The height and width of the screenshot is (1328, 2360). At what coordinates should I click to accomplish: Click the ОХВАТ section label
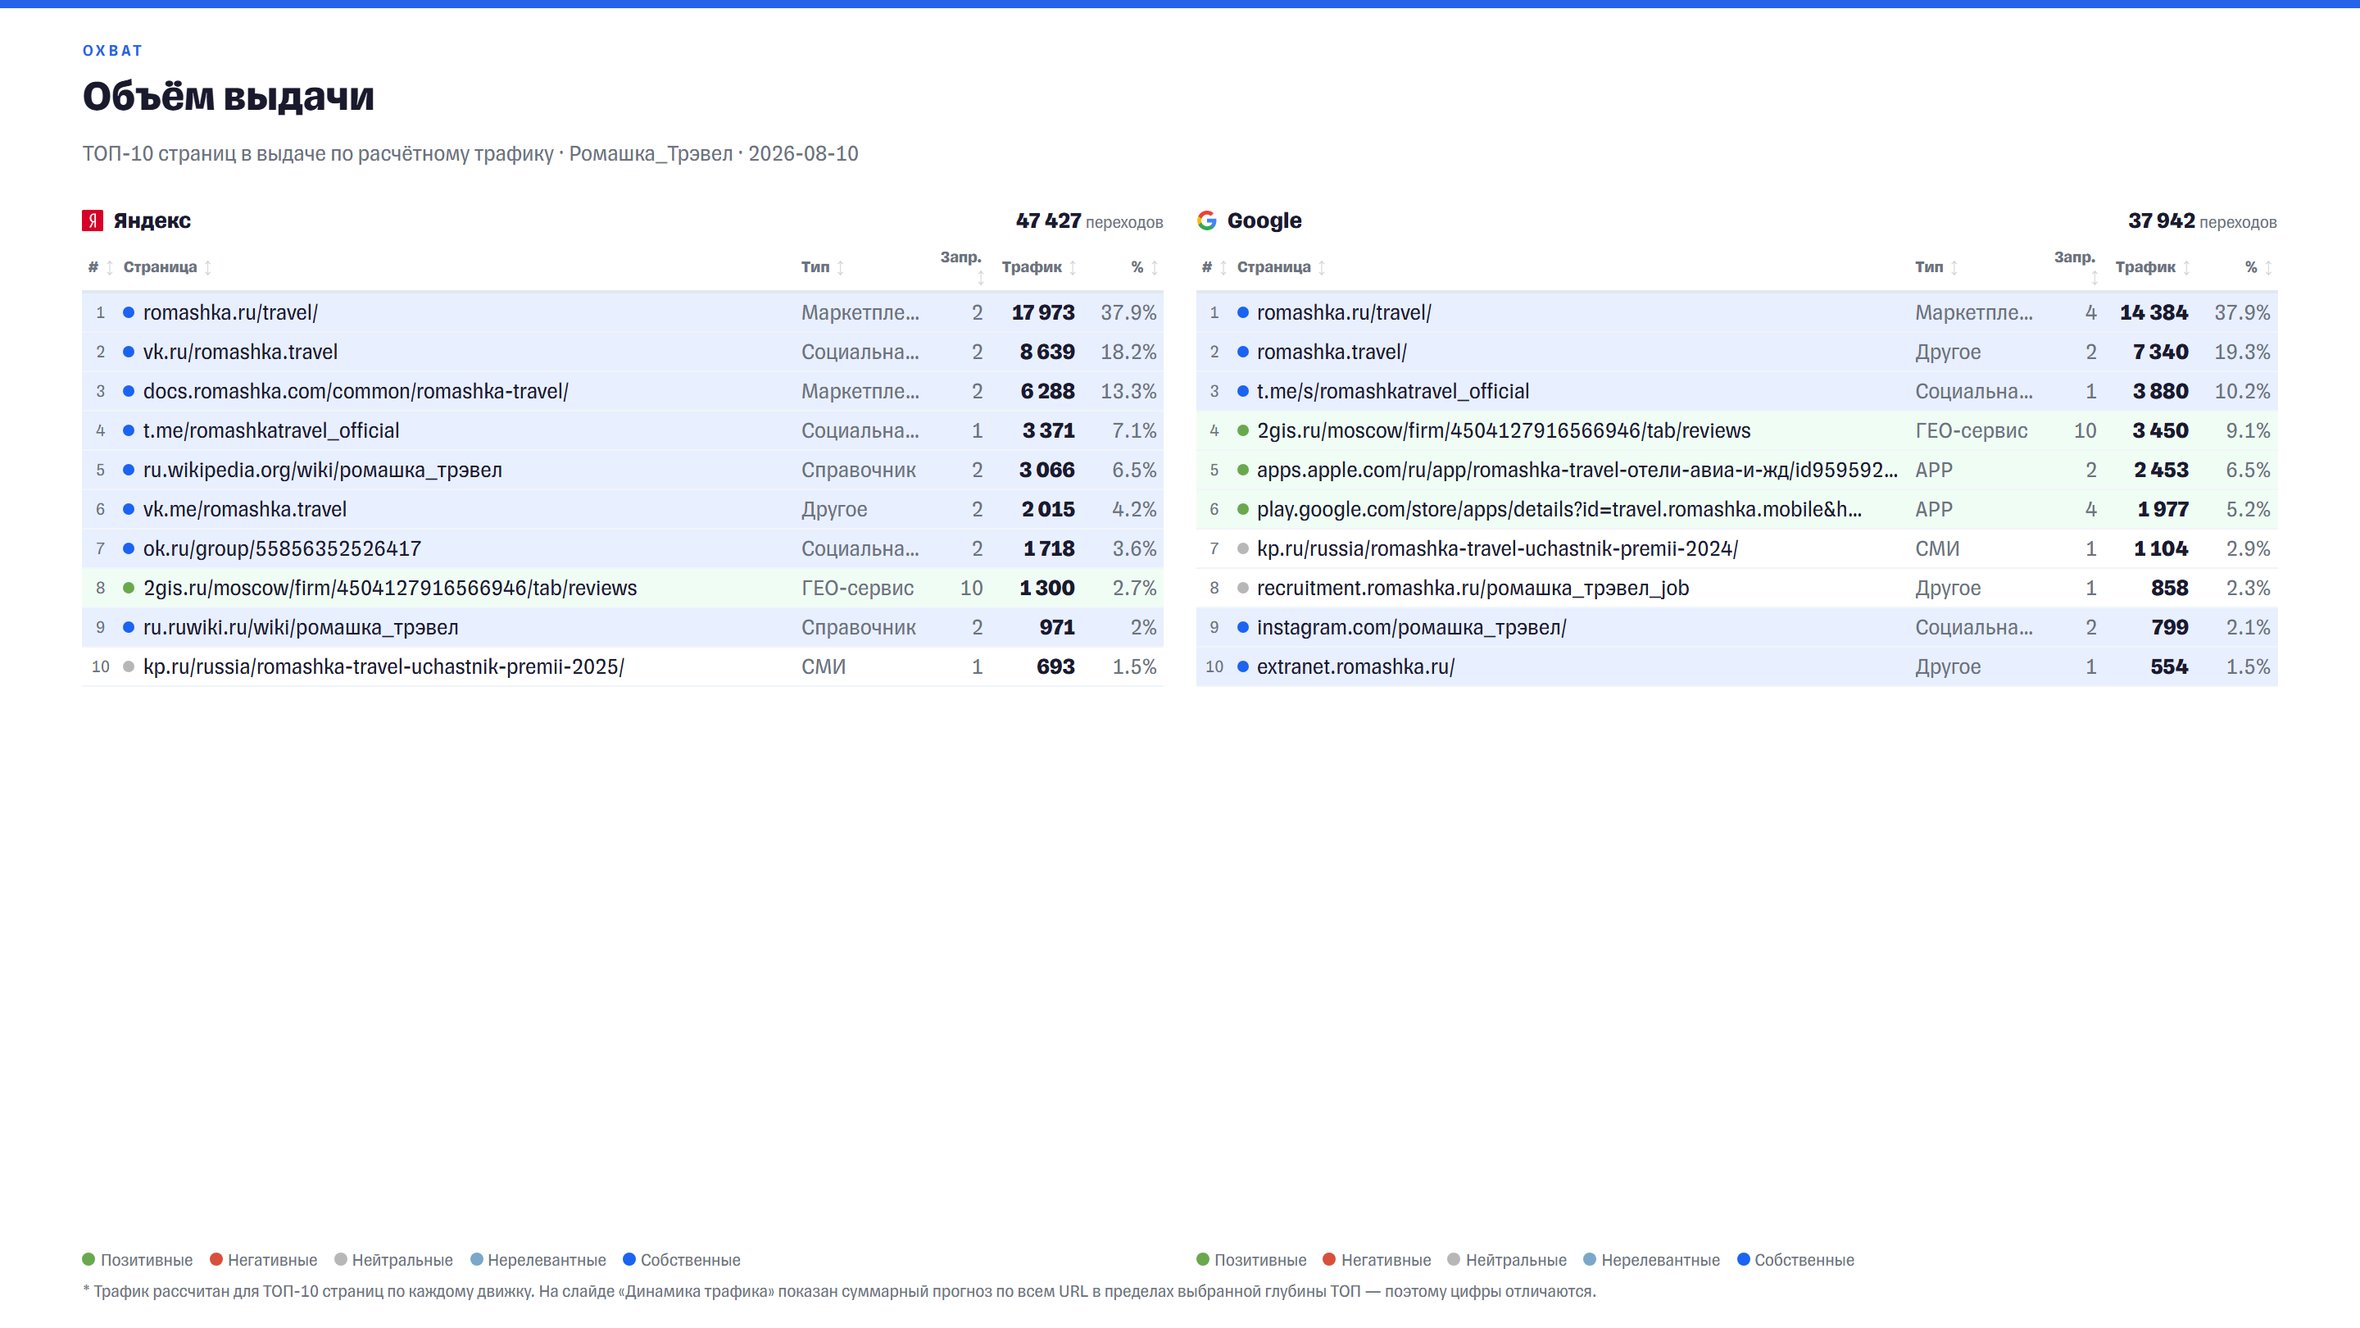coord(113,51)
